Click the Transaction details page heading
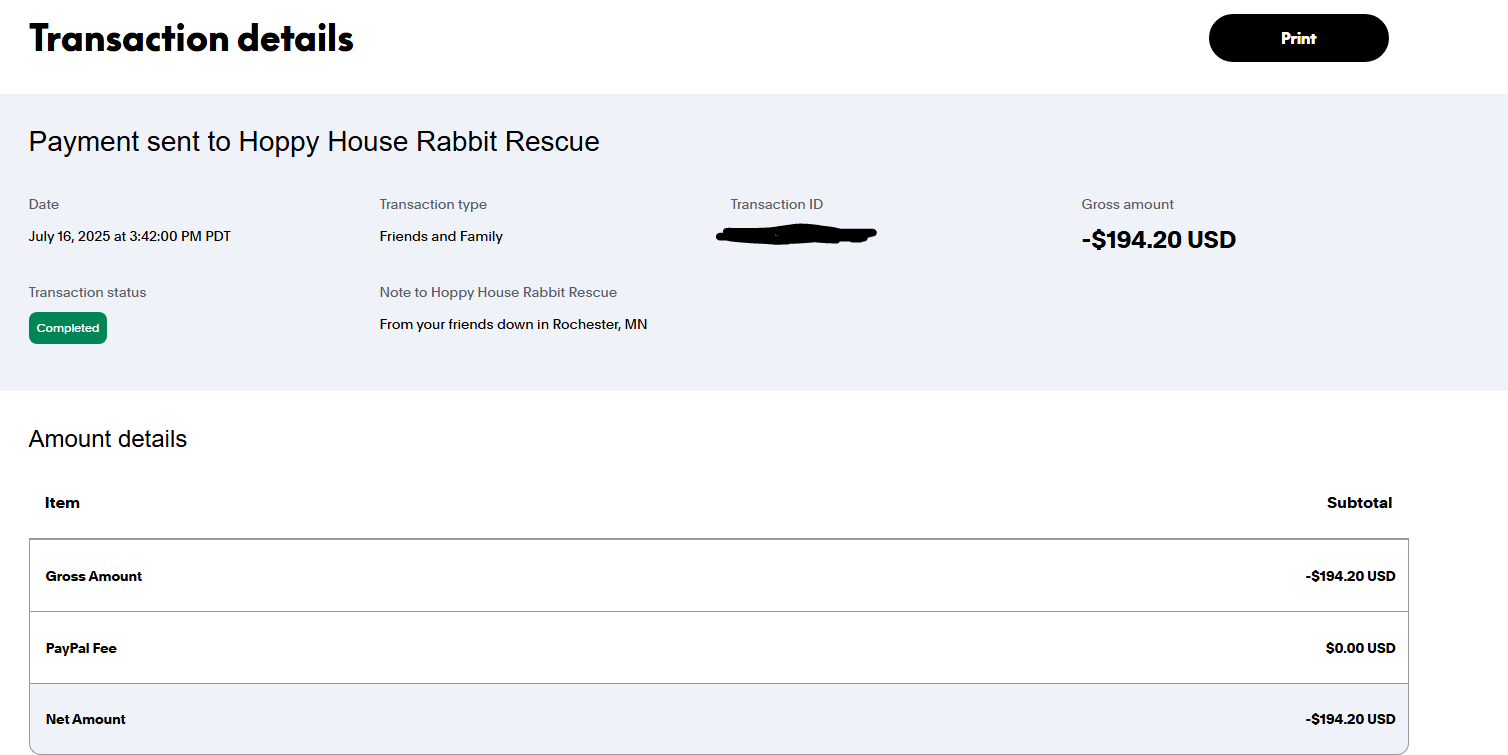Screen dimensions: 1508x755 tap(191, 39)
